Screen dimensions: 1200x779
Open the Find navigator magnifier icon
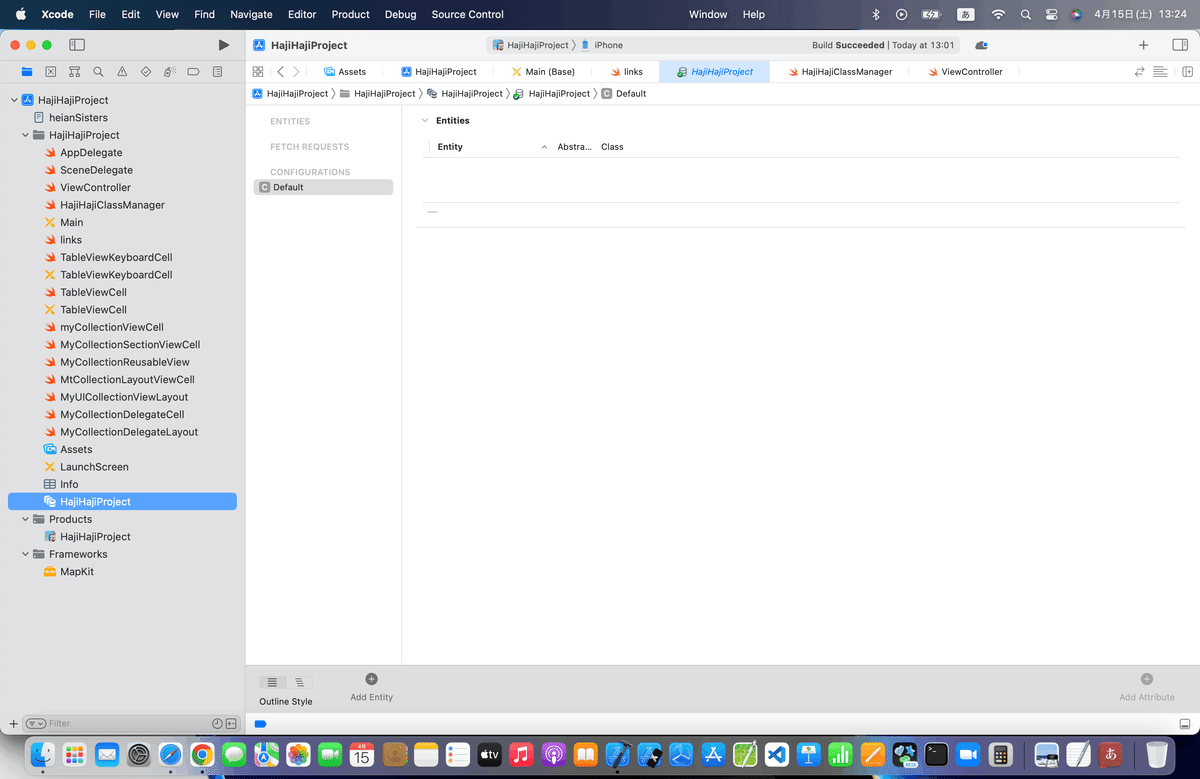click(x=98, y=72)
